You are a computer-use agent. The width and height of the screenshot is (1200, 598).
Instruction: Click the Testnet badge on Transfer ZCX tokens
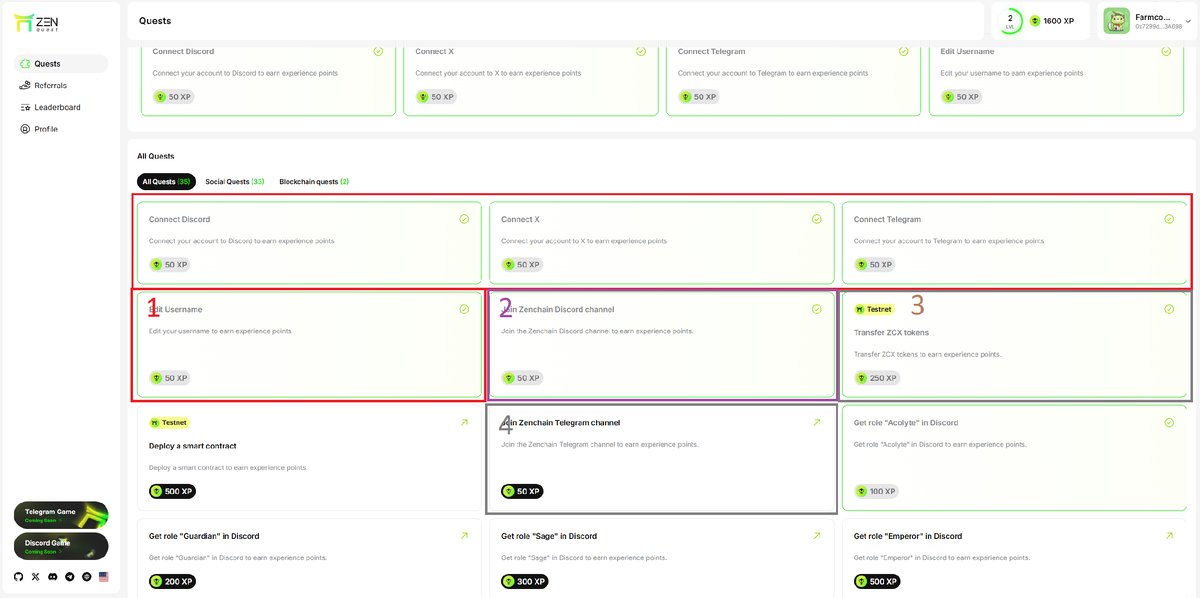(x=874, y=310)
